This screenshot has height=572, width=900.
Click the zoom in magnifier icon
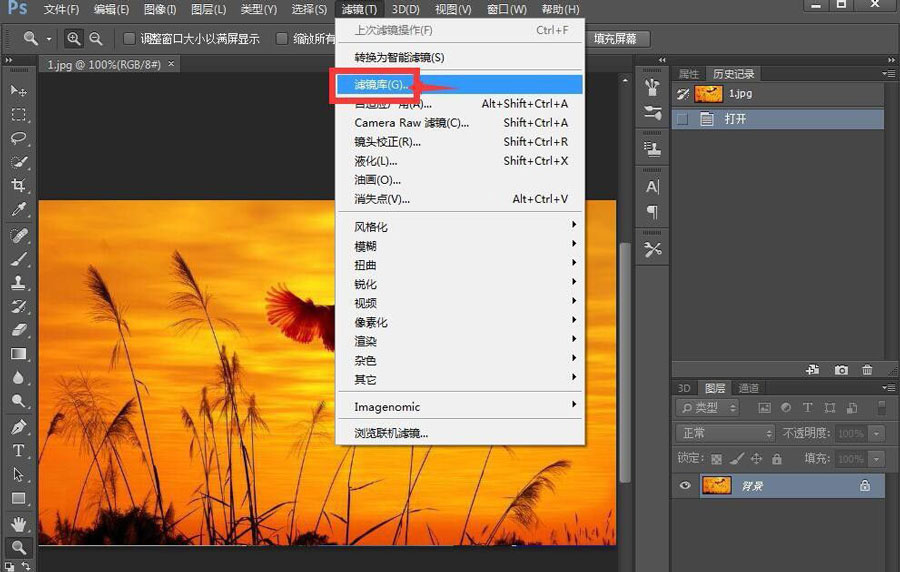point(74,39)
